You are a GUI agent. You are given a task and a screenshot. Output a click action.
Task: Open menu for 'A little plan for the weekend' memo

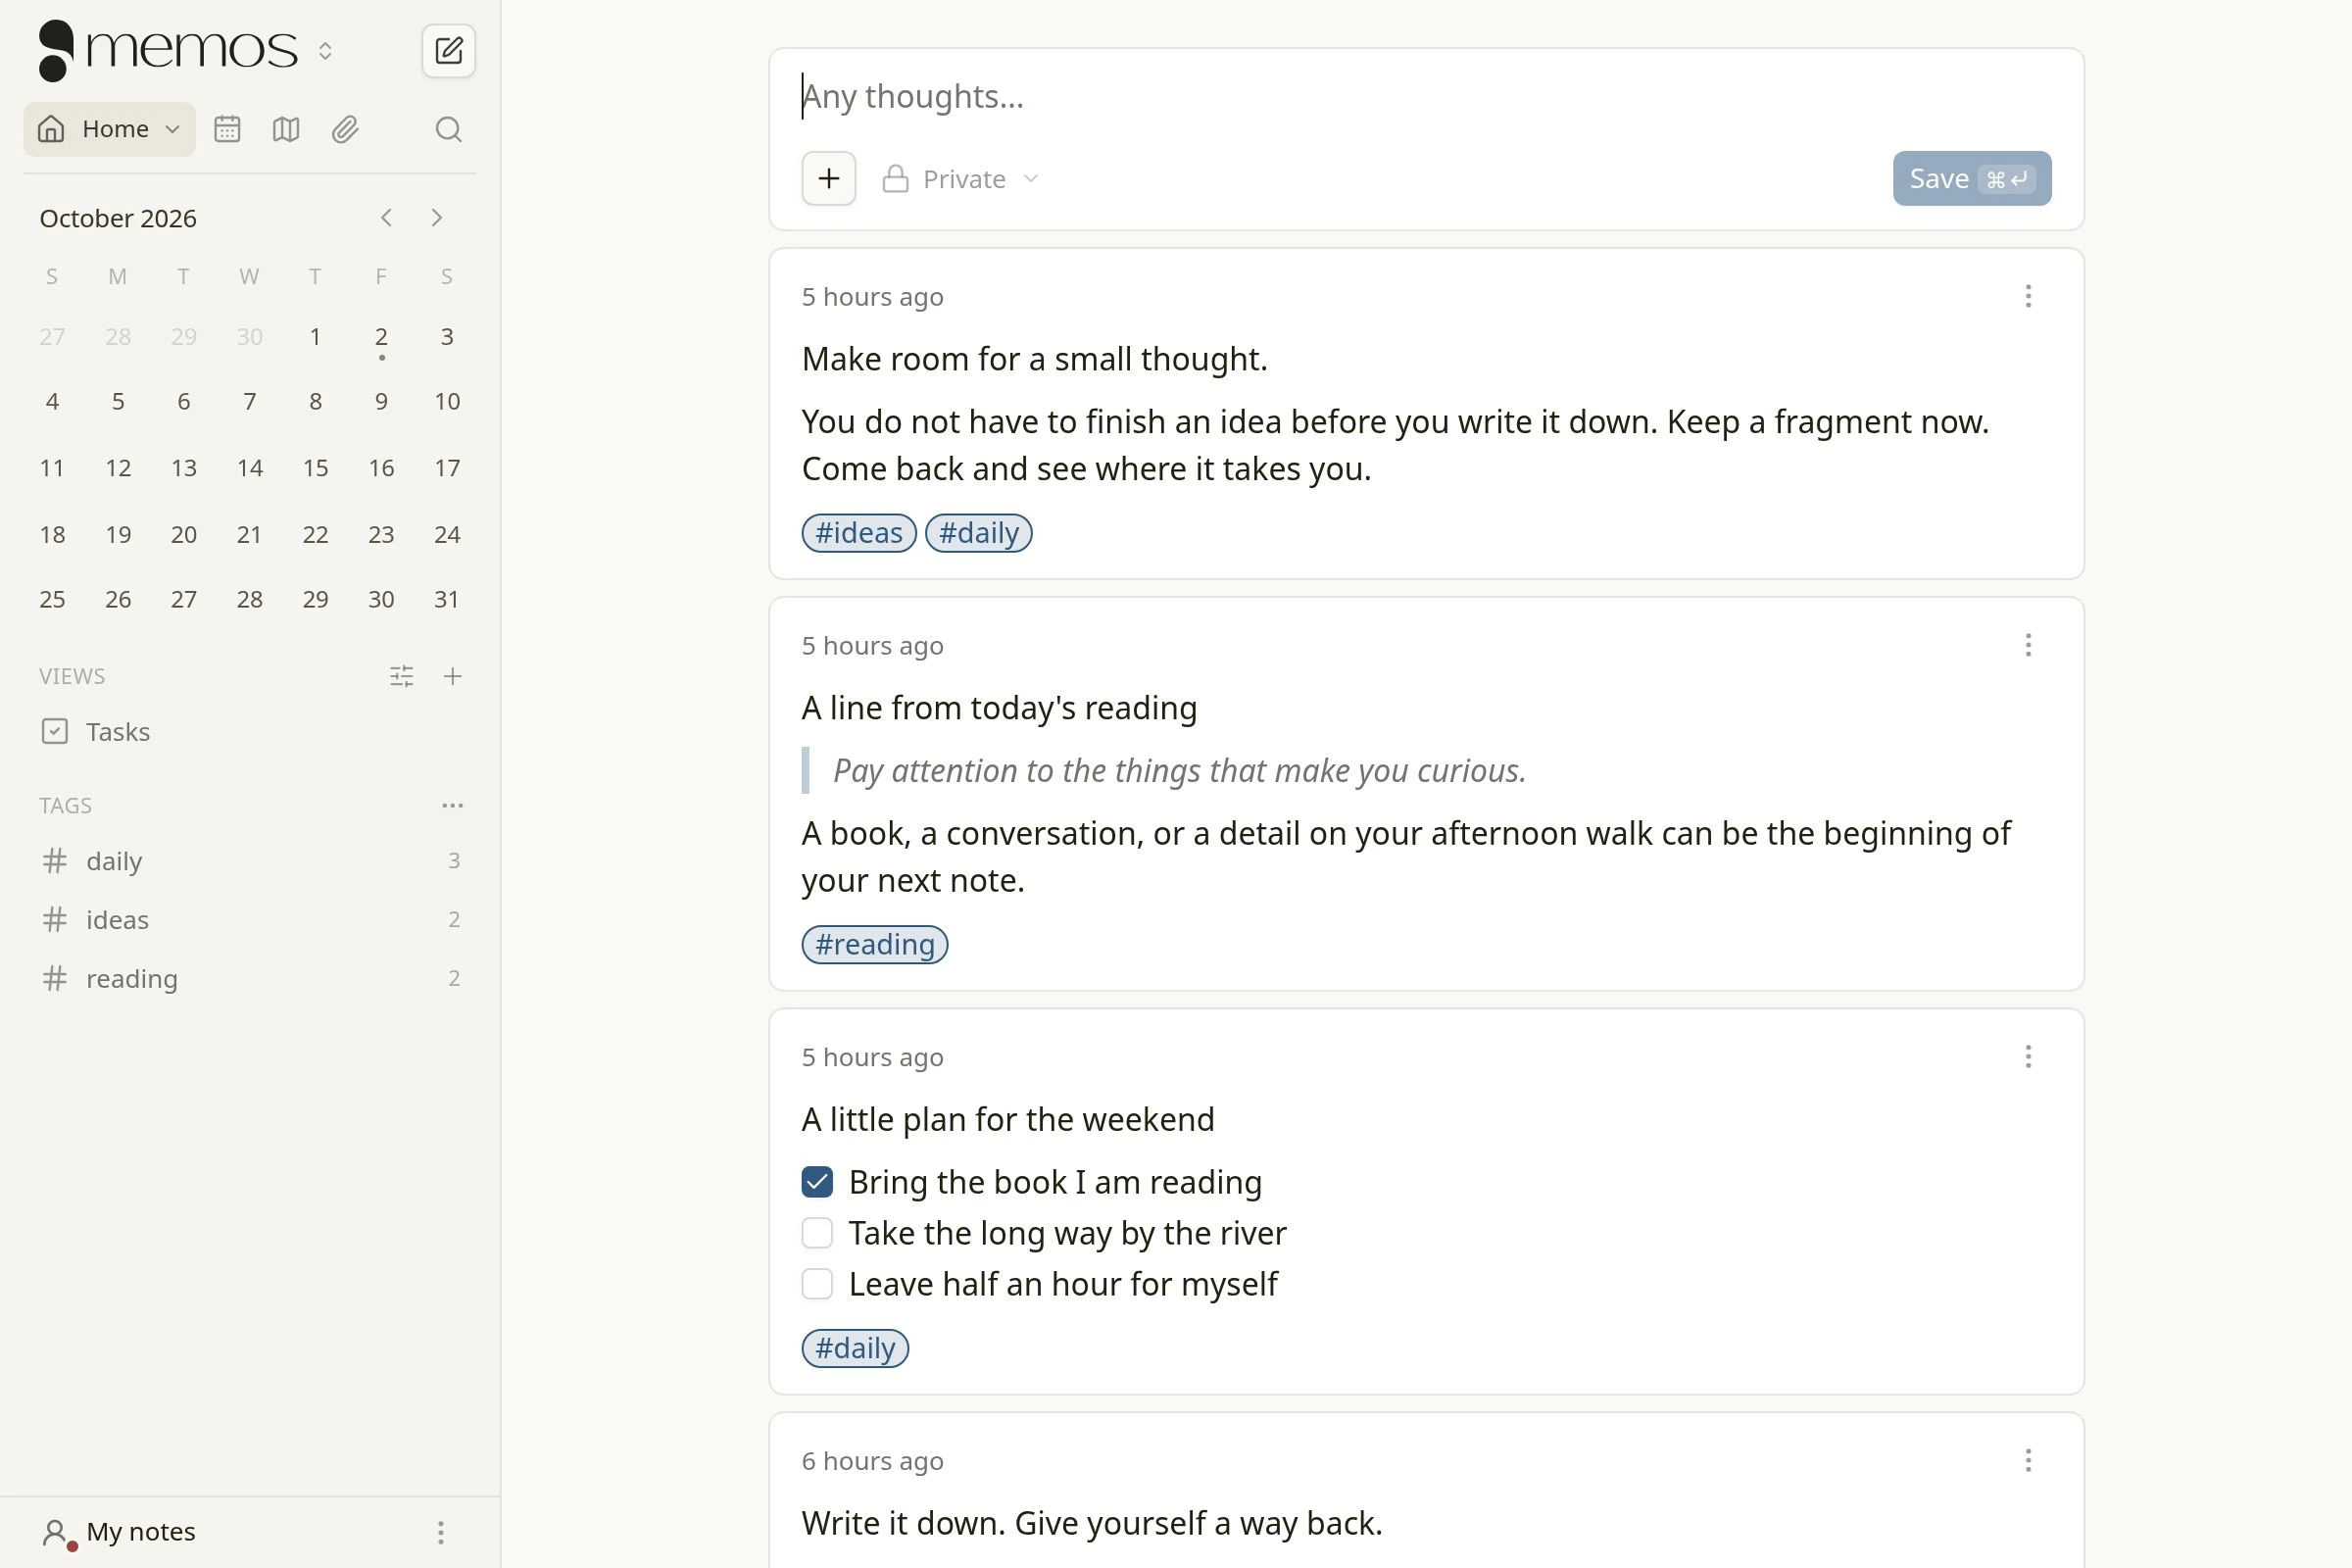coord(2028,1057)
